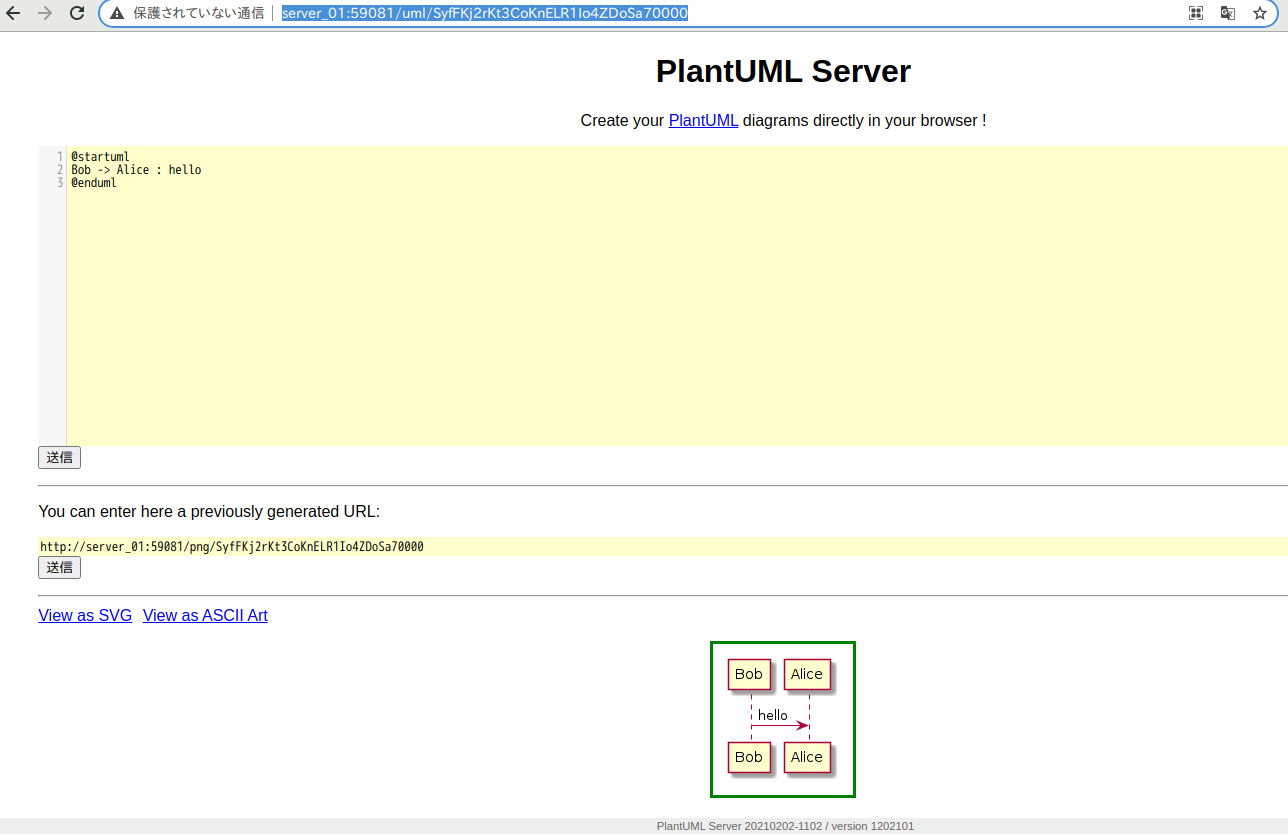Open View as SVG link
The image size is (1288, 835).
point(85,615)
